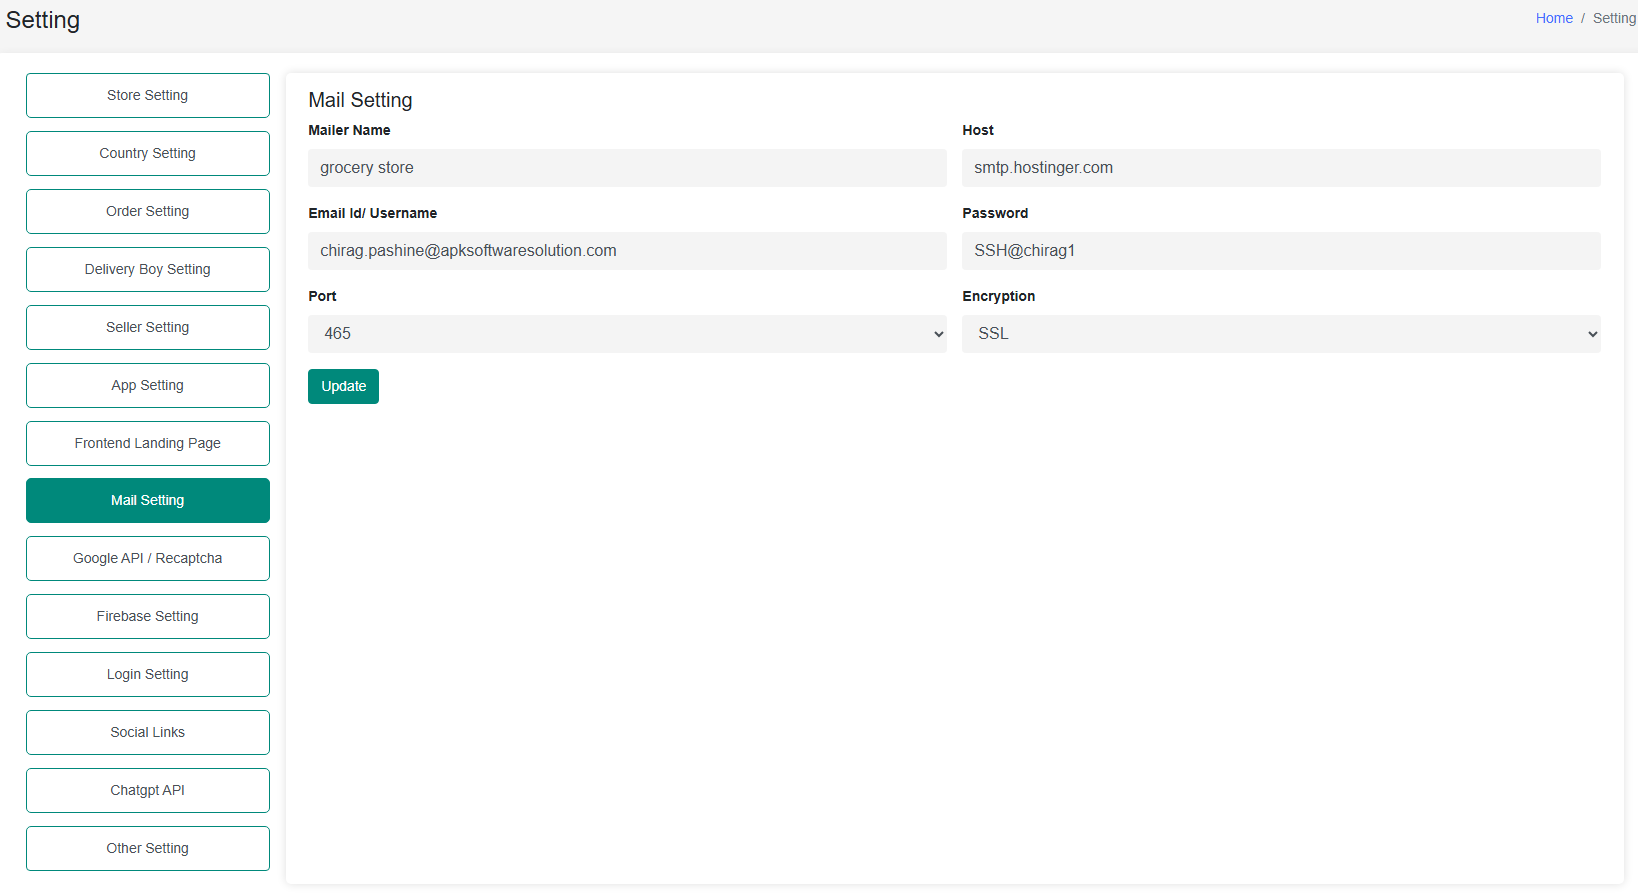Click the Encryption label
Screen dimensions: 1638x893
(998, 296)
